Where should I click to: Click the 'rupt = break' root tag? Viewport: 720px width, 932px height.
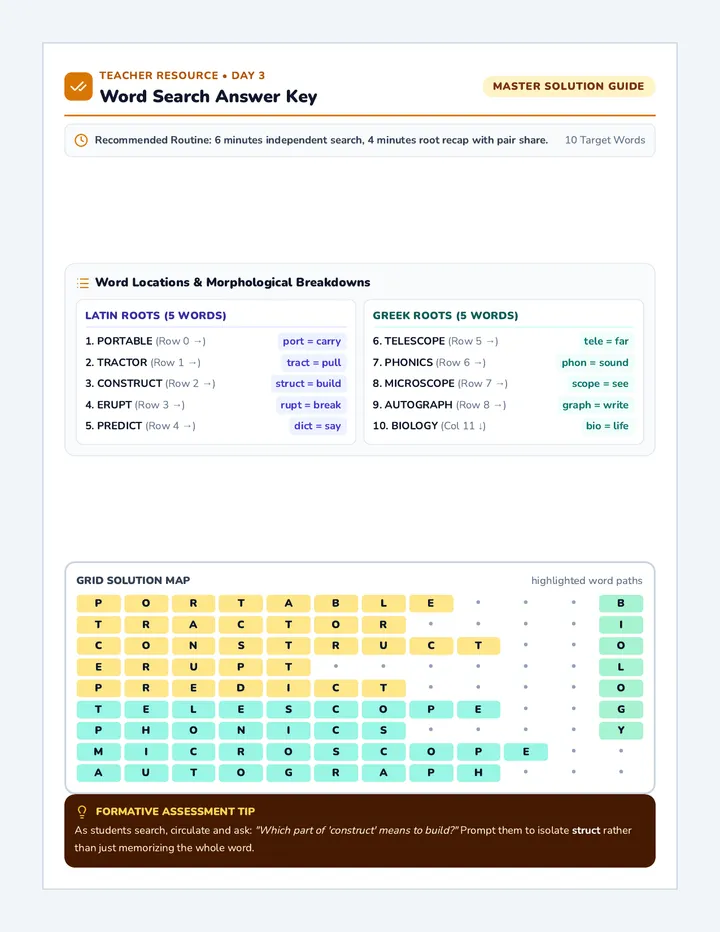(310, 405)
